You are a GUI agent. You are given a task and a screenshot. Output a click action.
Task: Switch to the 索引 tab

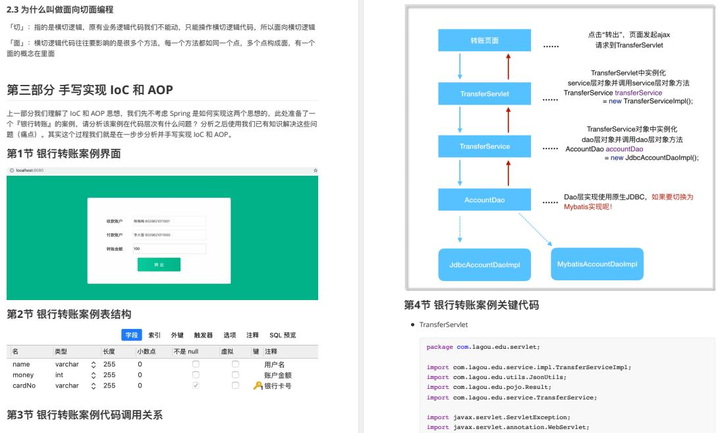click(x=155, y=335)
